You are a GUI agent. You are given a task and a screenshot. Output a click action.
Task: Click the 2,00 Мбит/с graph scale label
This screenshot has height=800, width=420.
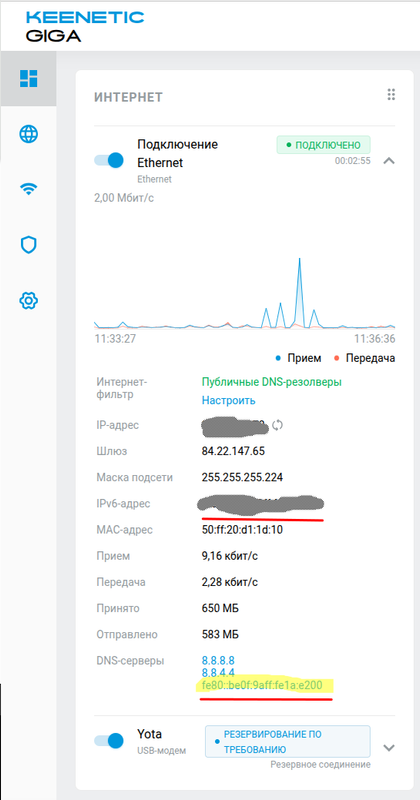tap(124, 197)
